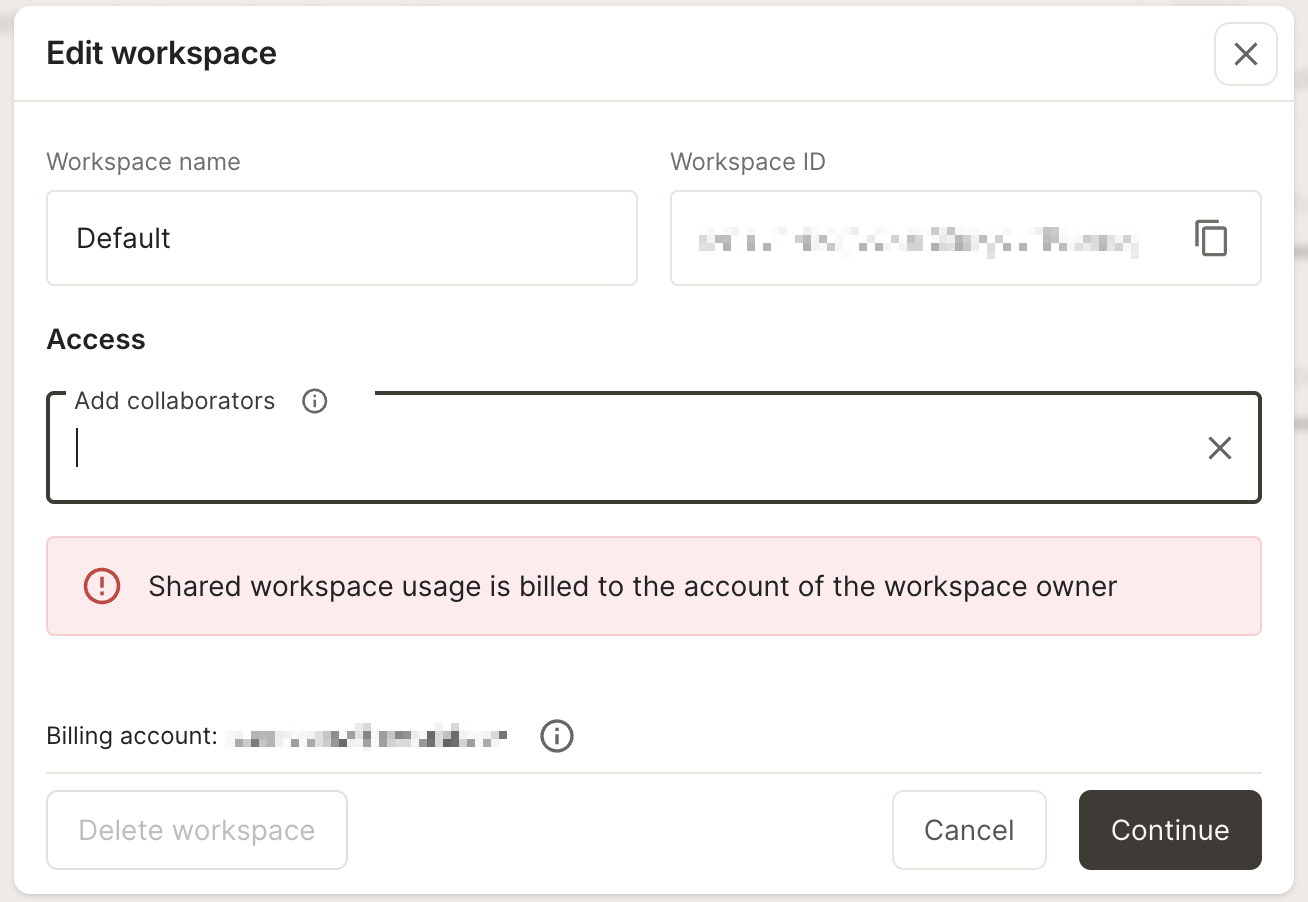The width and height of the screenshot is (1308, 902).
Task: Click the Workspace ID label
Action: pos(747,161)
